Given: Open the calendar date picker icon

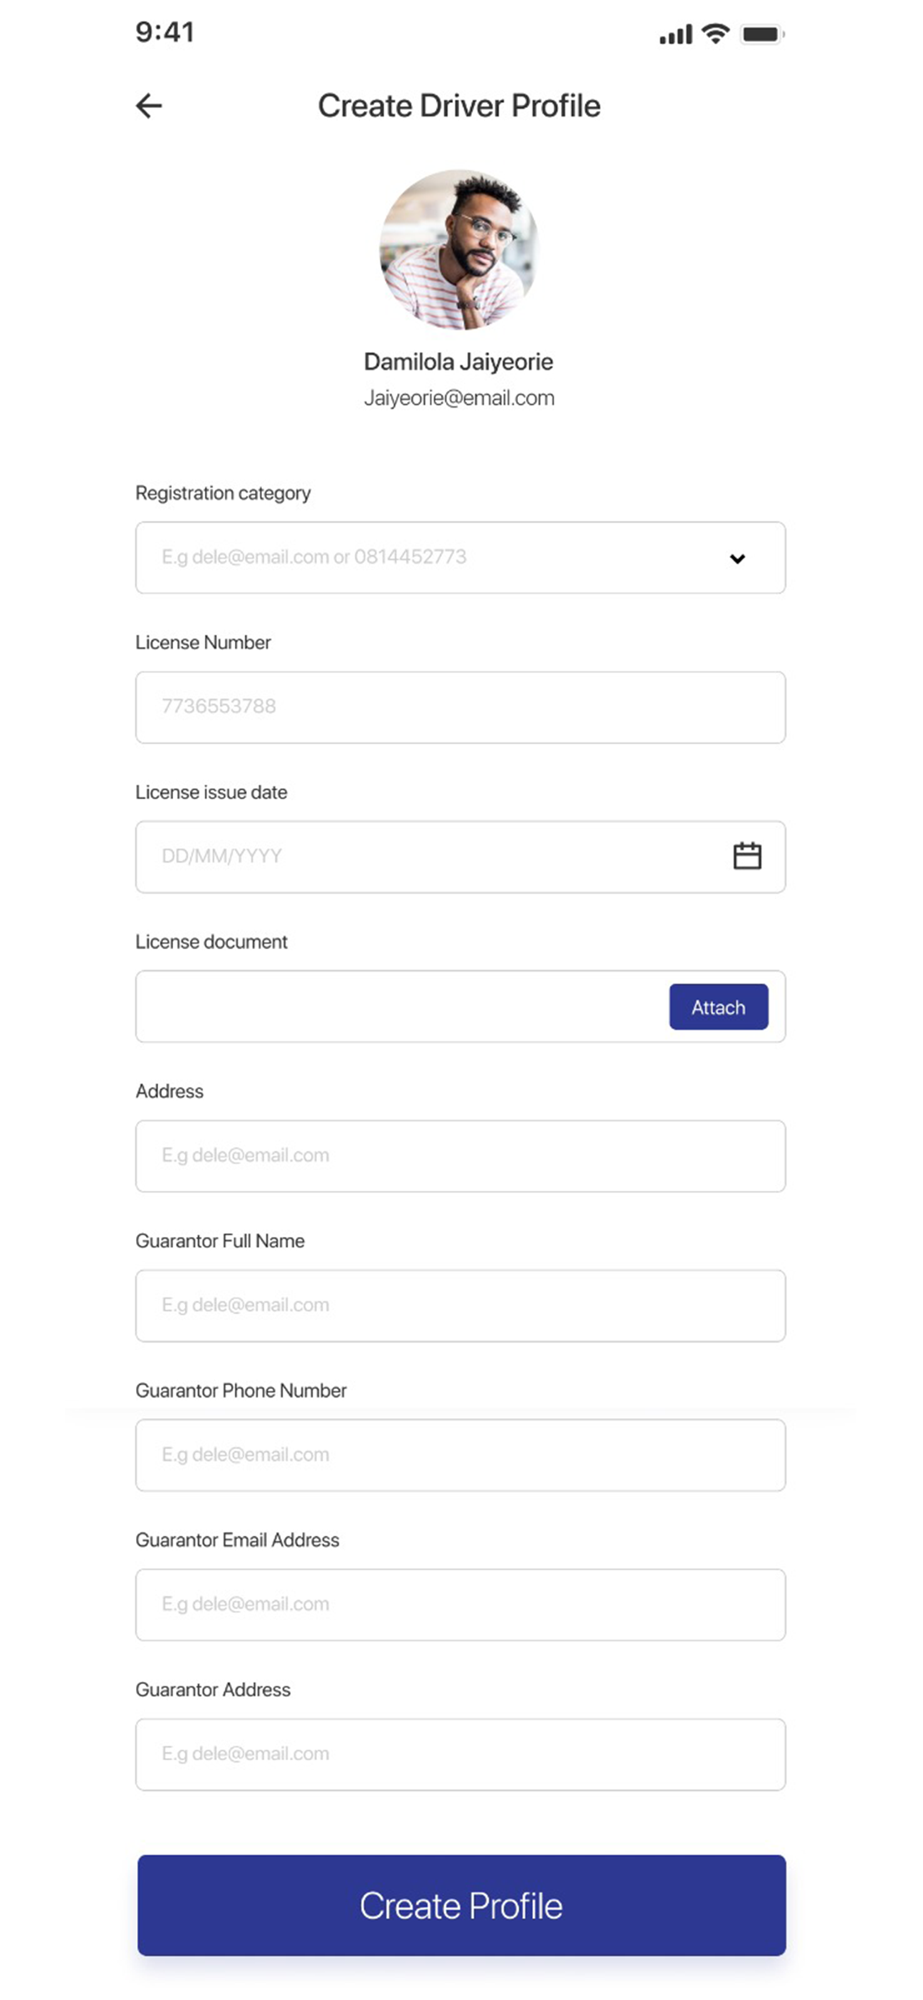Looking at the screenshot, I should point(747,856).
